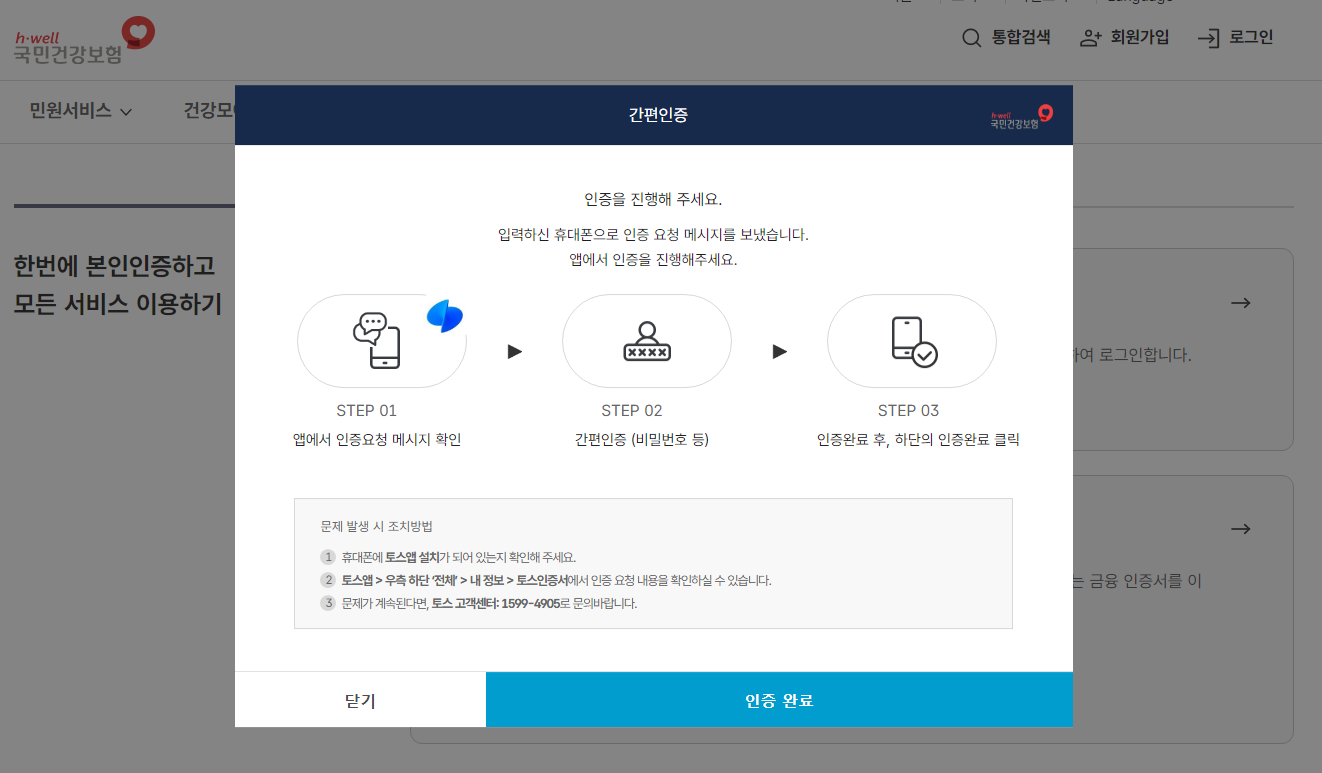Click the 닫기 button in the dialog
1322x773 pixels.
pyautogui.click(x=360, y=700)
